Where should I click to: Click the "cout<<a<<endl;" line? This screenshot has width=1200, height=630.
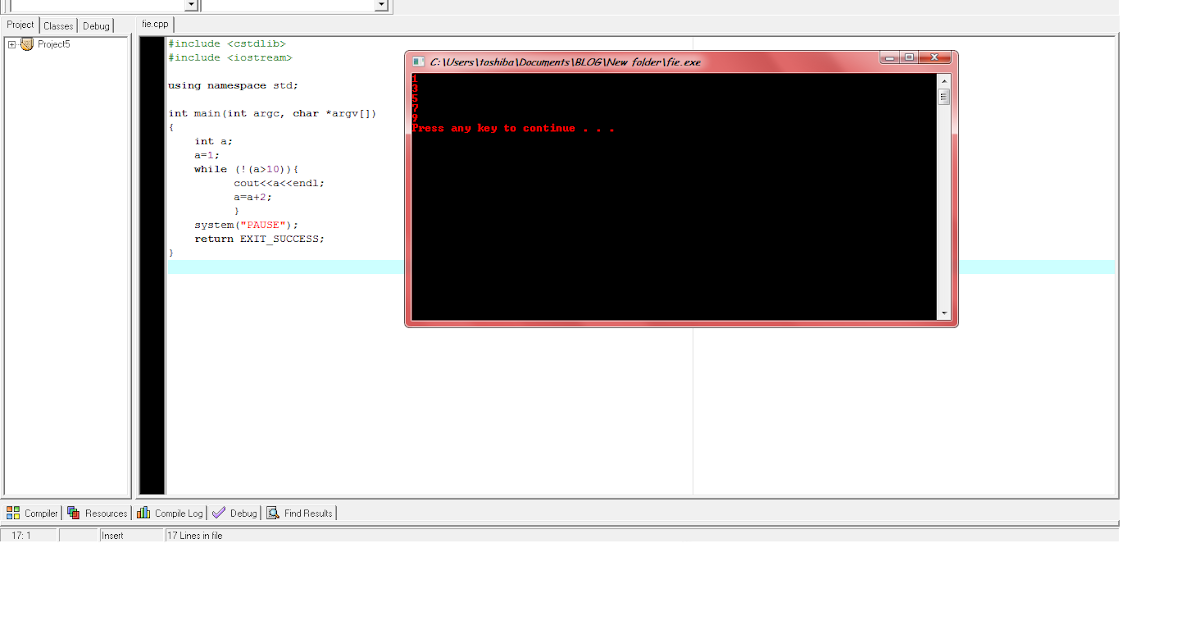point(279,184)
